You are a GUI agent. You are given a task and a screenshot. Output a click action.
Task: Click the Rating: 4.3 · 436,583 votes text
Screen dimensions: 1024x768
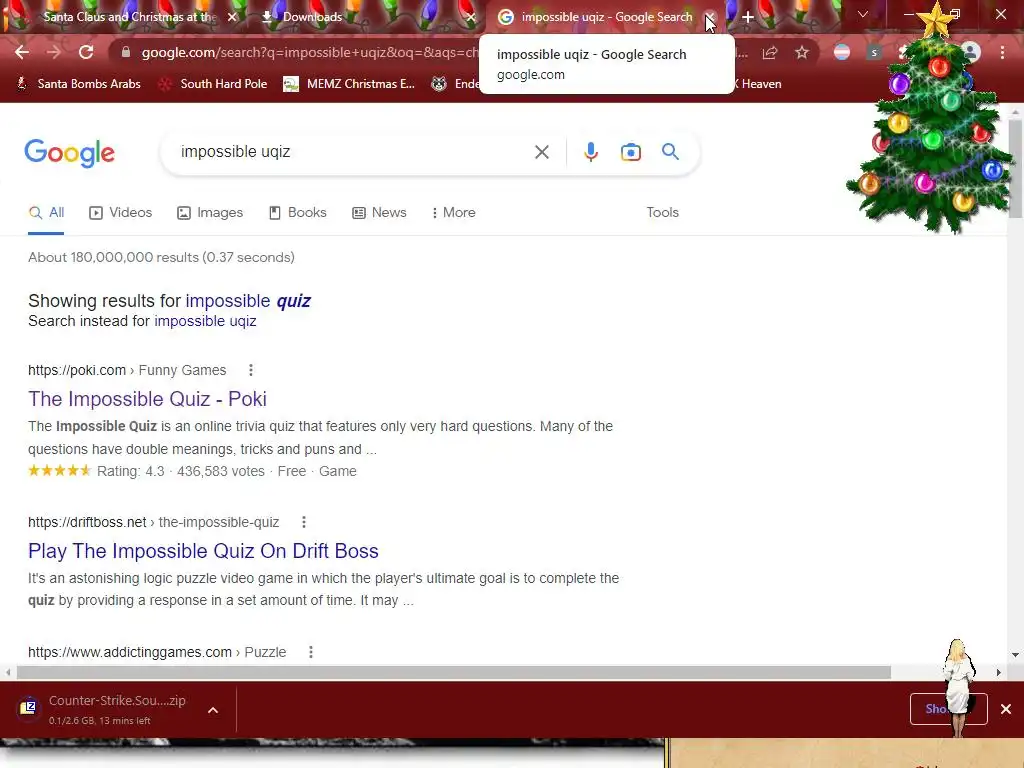tap(181, 472)
